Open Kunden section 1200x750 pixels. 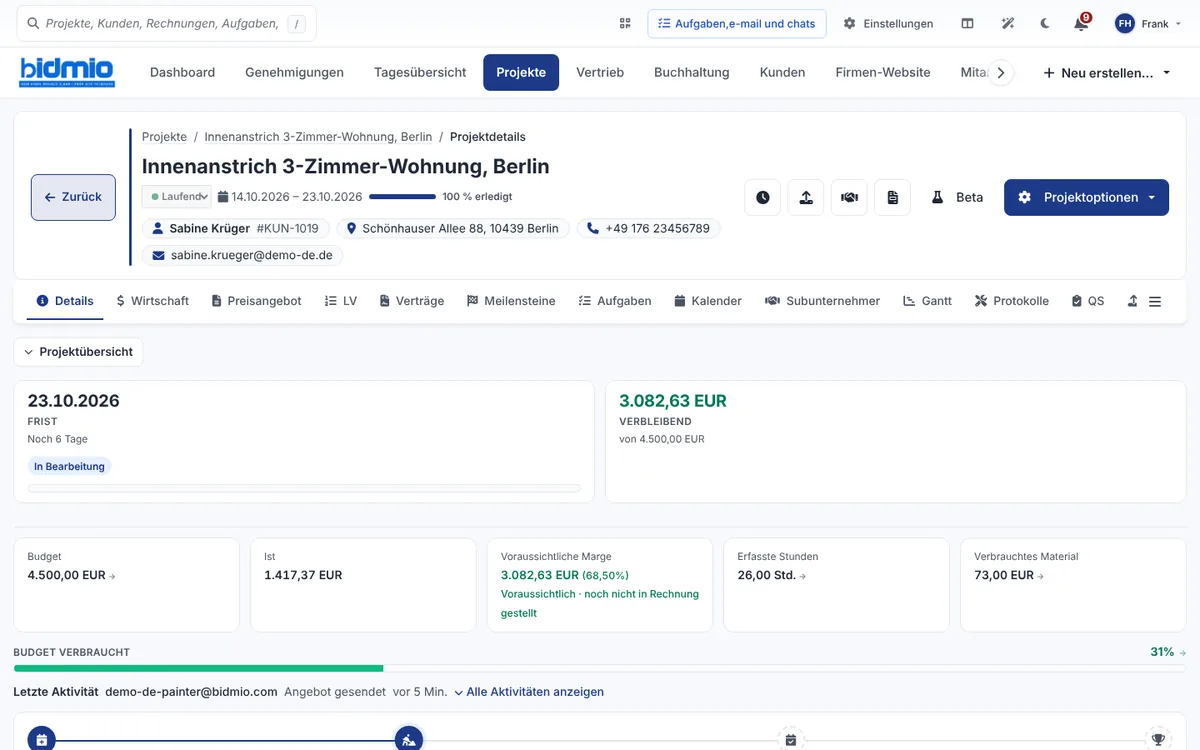[782, 72]
